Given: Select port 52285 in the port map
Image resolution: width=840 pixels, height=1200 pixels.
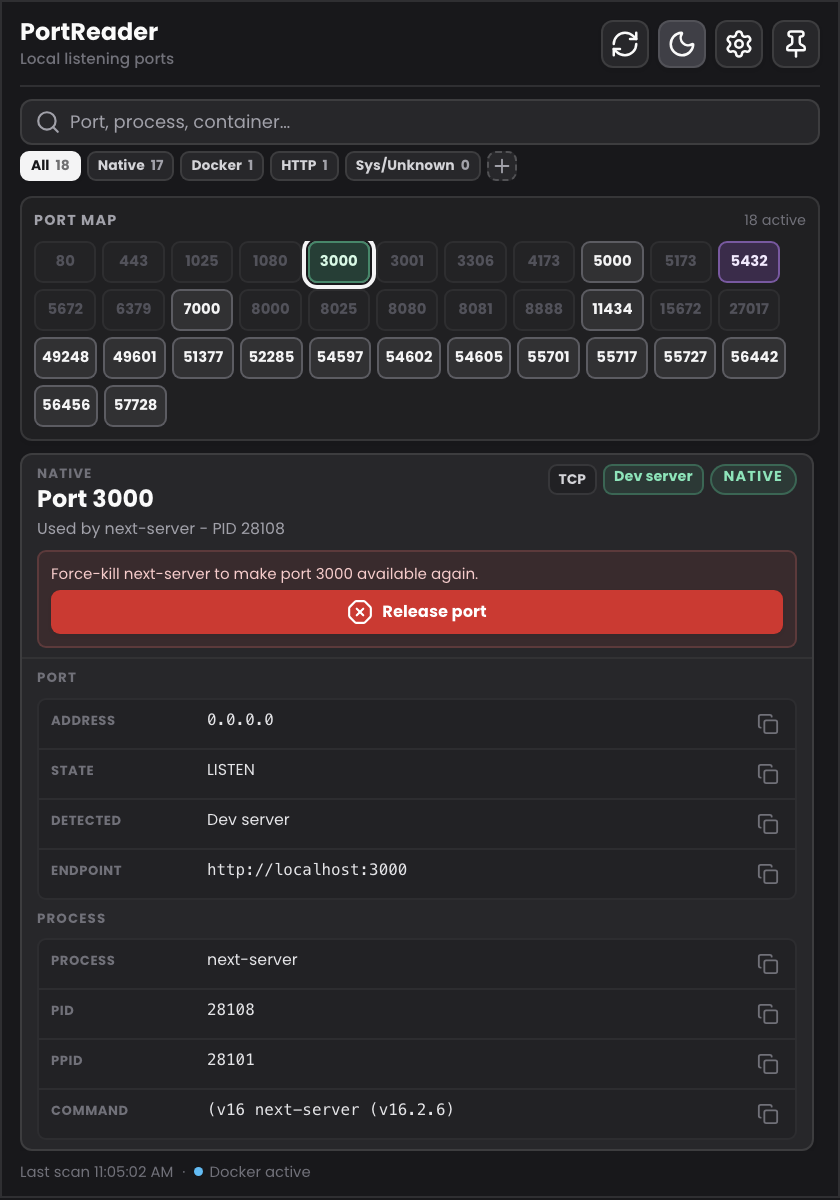Looking at the screenshot, I should (272, 357).
